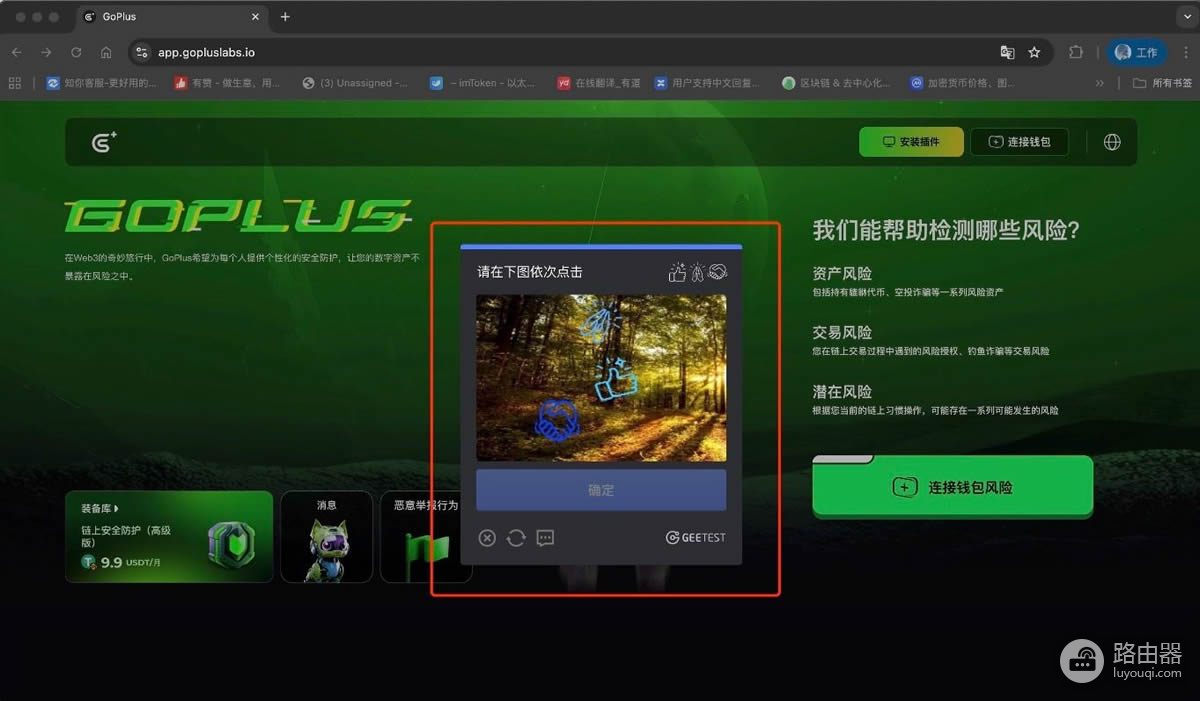
Task: Open the (3) Unassigned bookmark
Action: [355, 83]
